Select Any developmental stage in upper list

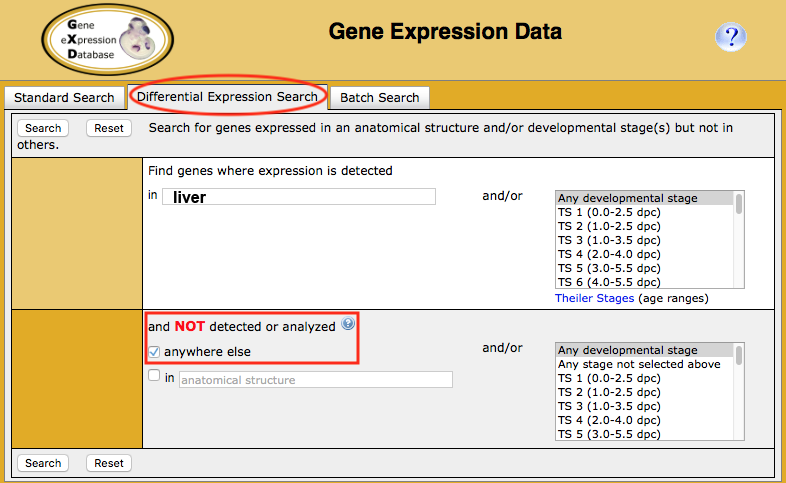click(644, 198)
